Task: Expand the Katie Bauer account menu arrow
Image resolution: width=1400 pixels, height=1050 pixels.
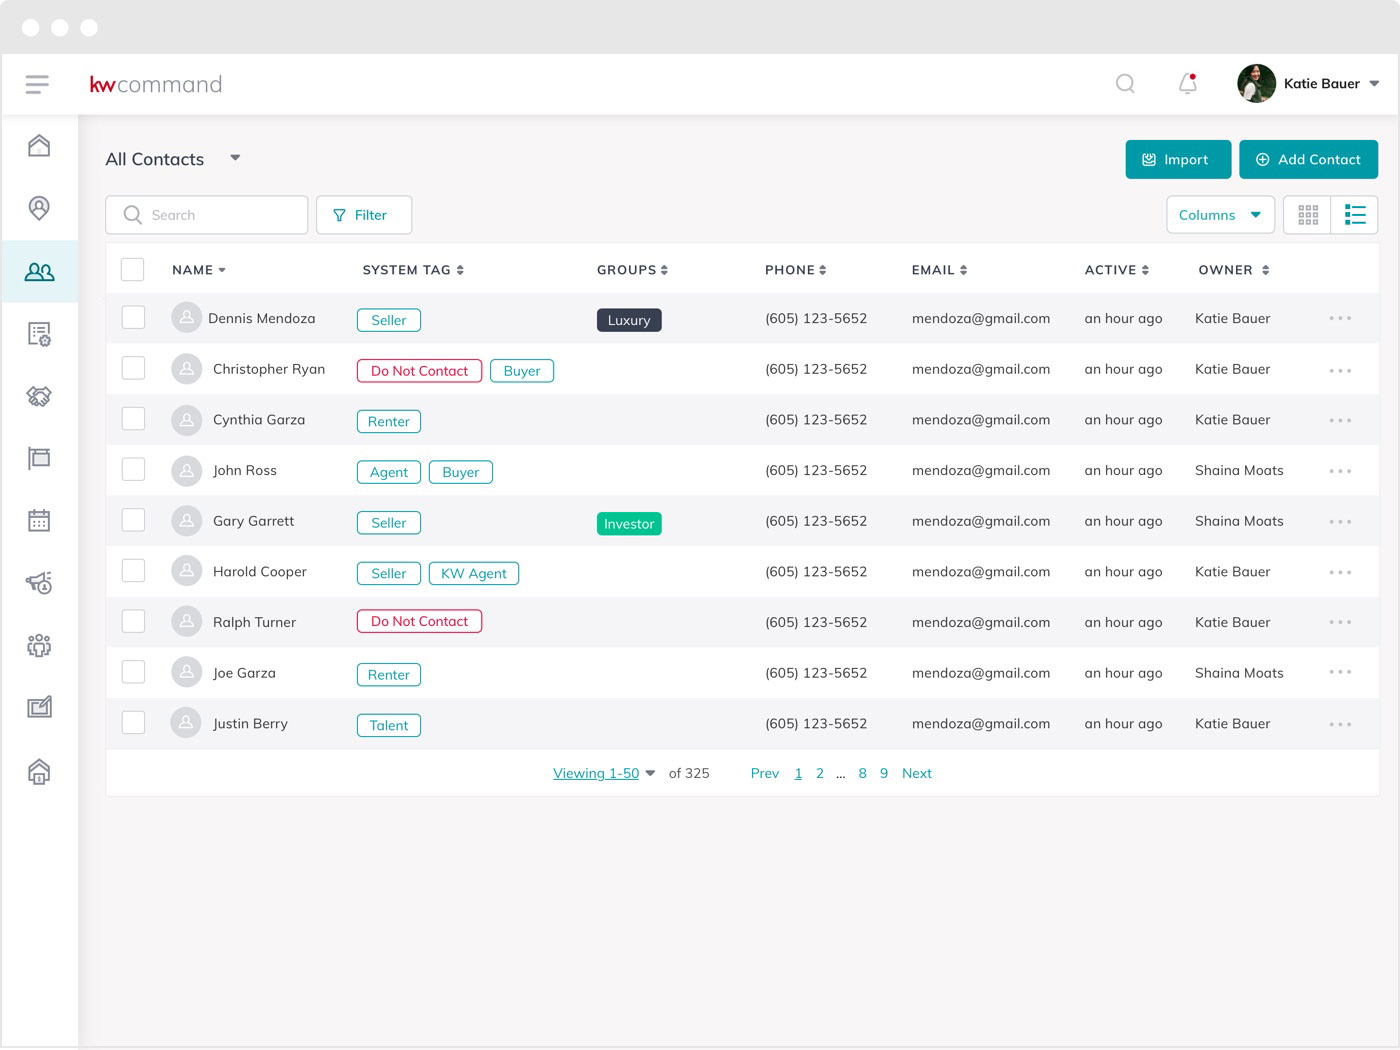Action: [x=1374, y=84]
